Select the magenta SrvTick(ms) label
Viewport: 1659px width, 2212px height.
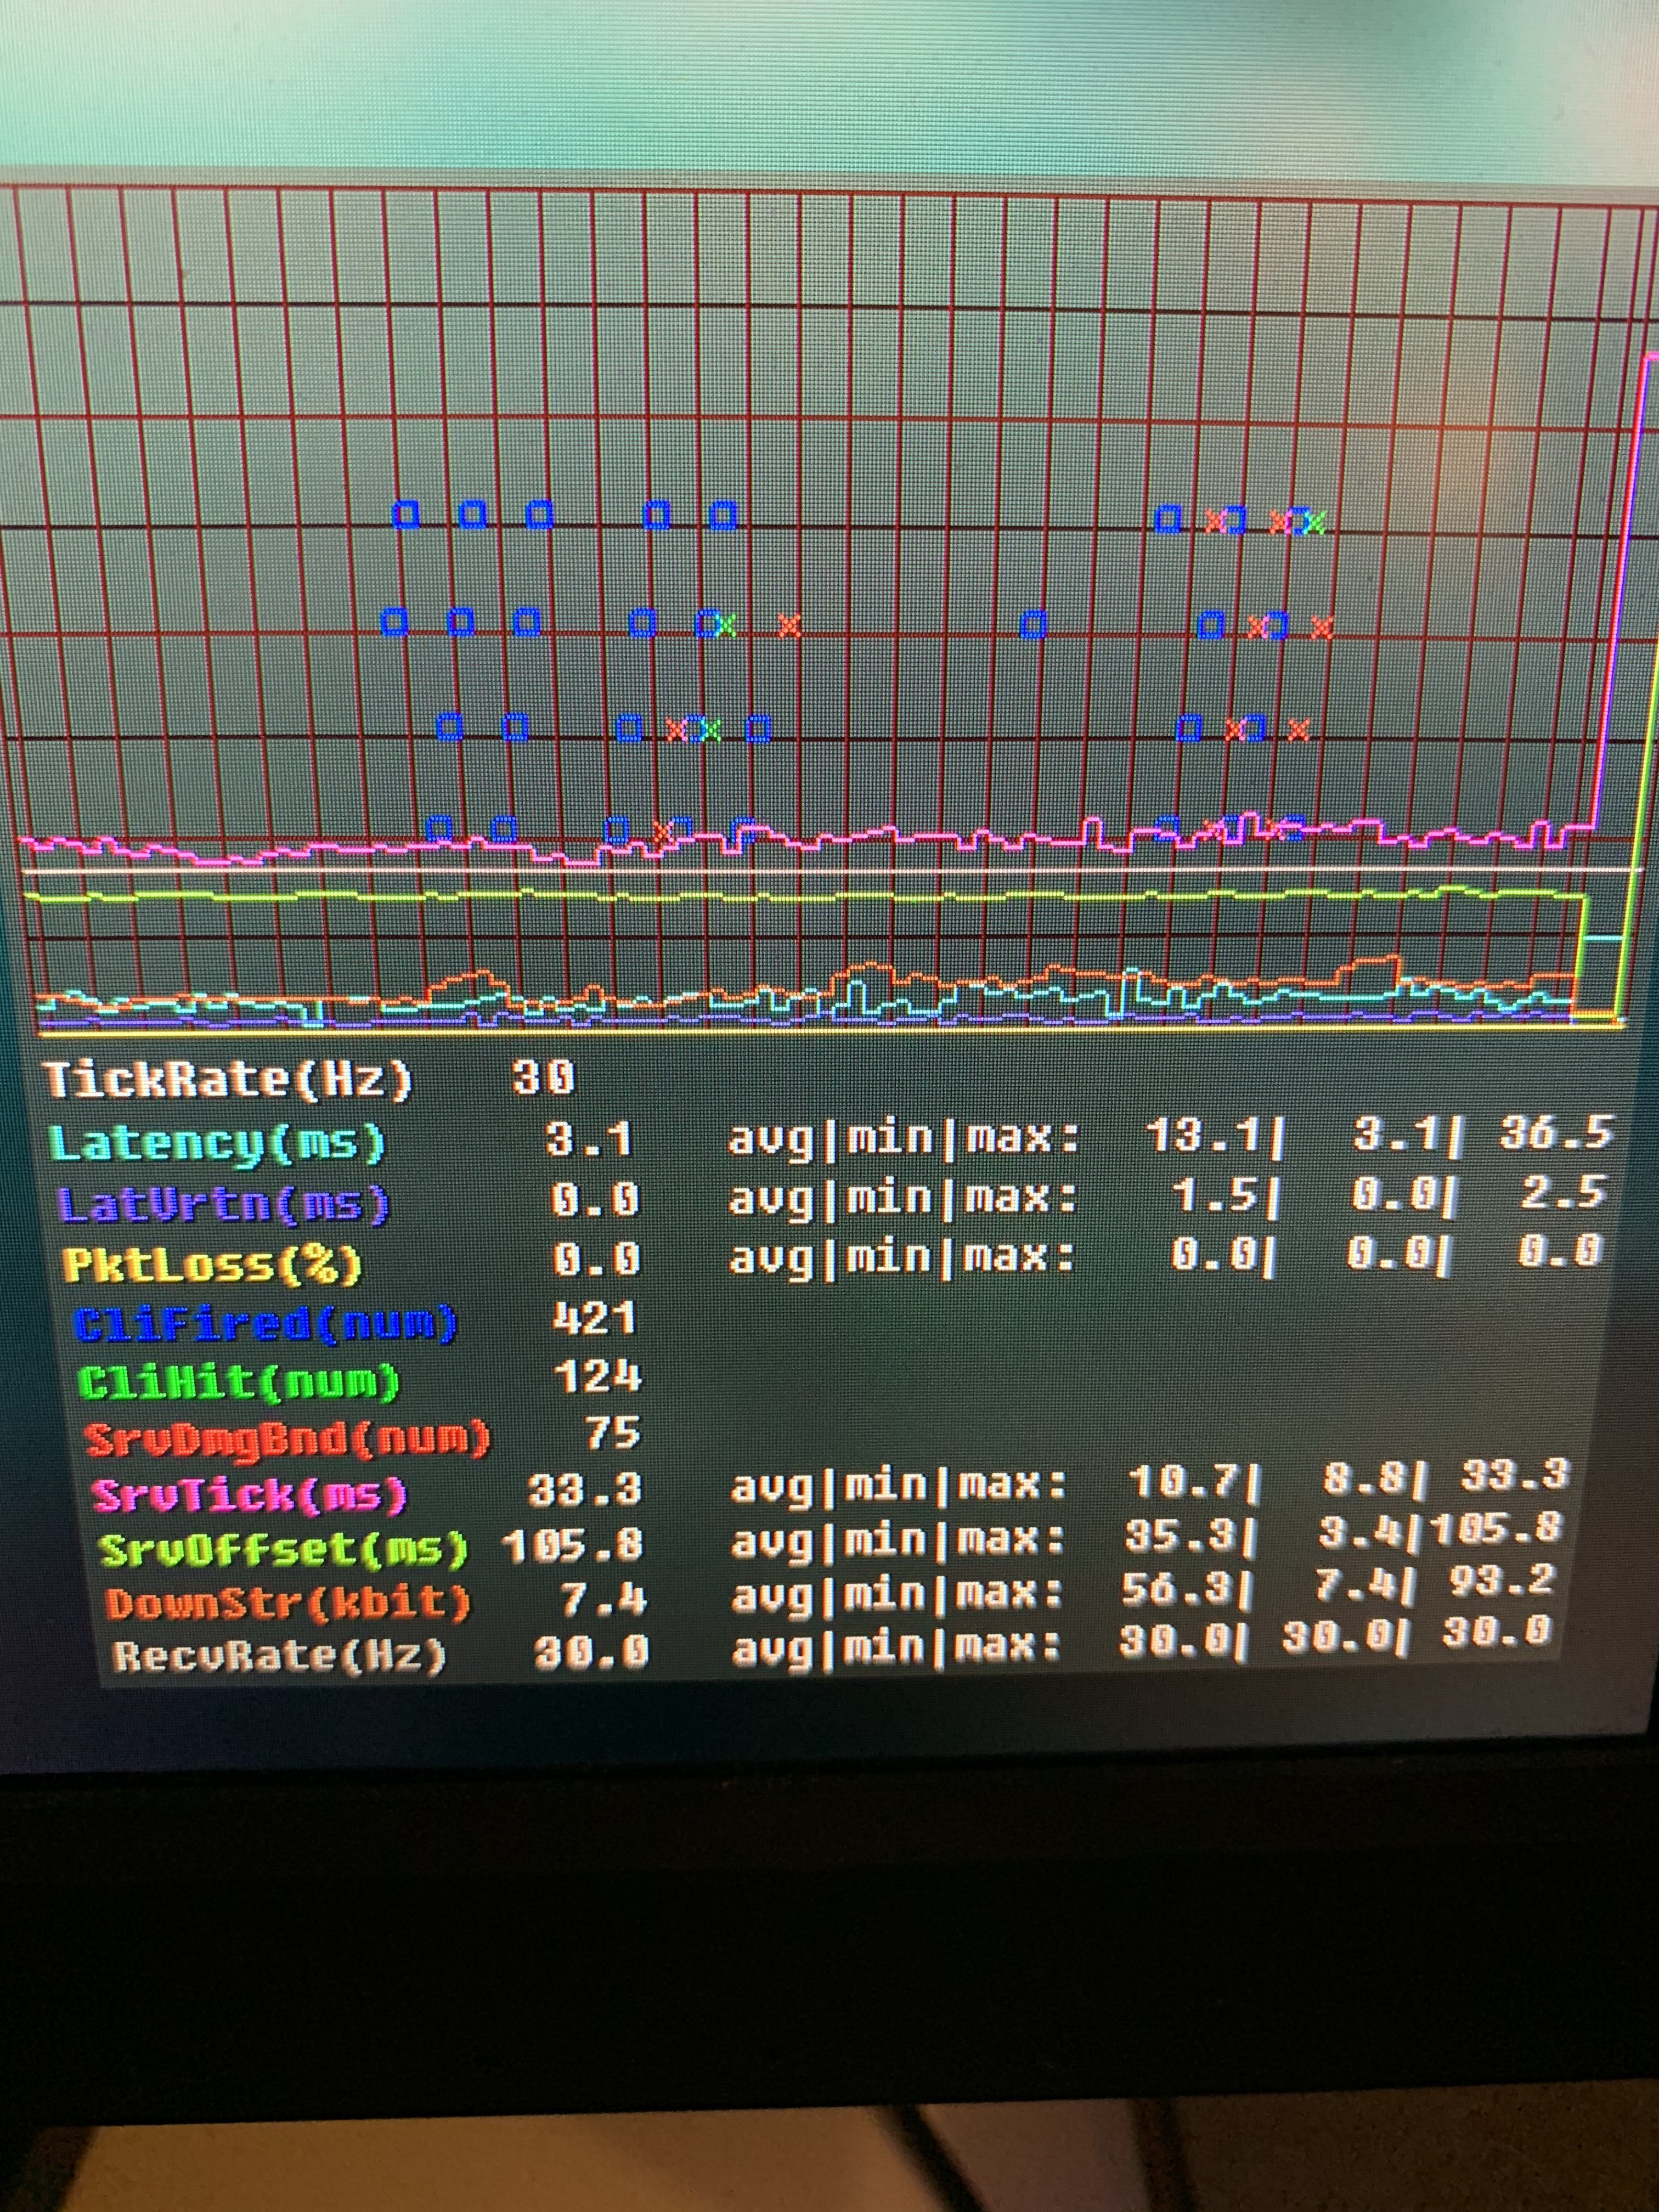[250, 1496]
